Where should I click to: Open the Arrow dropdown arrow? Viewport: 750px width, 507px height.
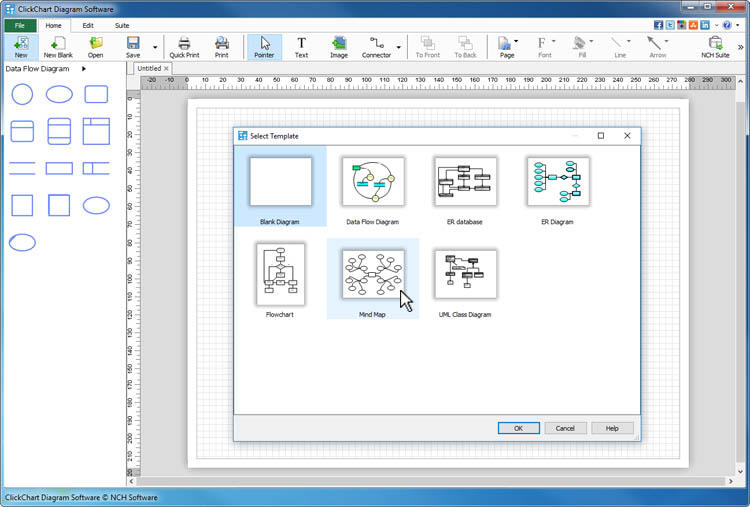(x=666, y=41)
